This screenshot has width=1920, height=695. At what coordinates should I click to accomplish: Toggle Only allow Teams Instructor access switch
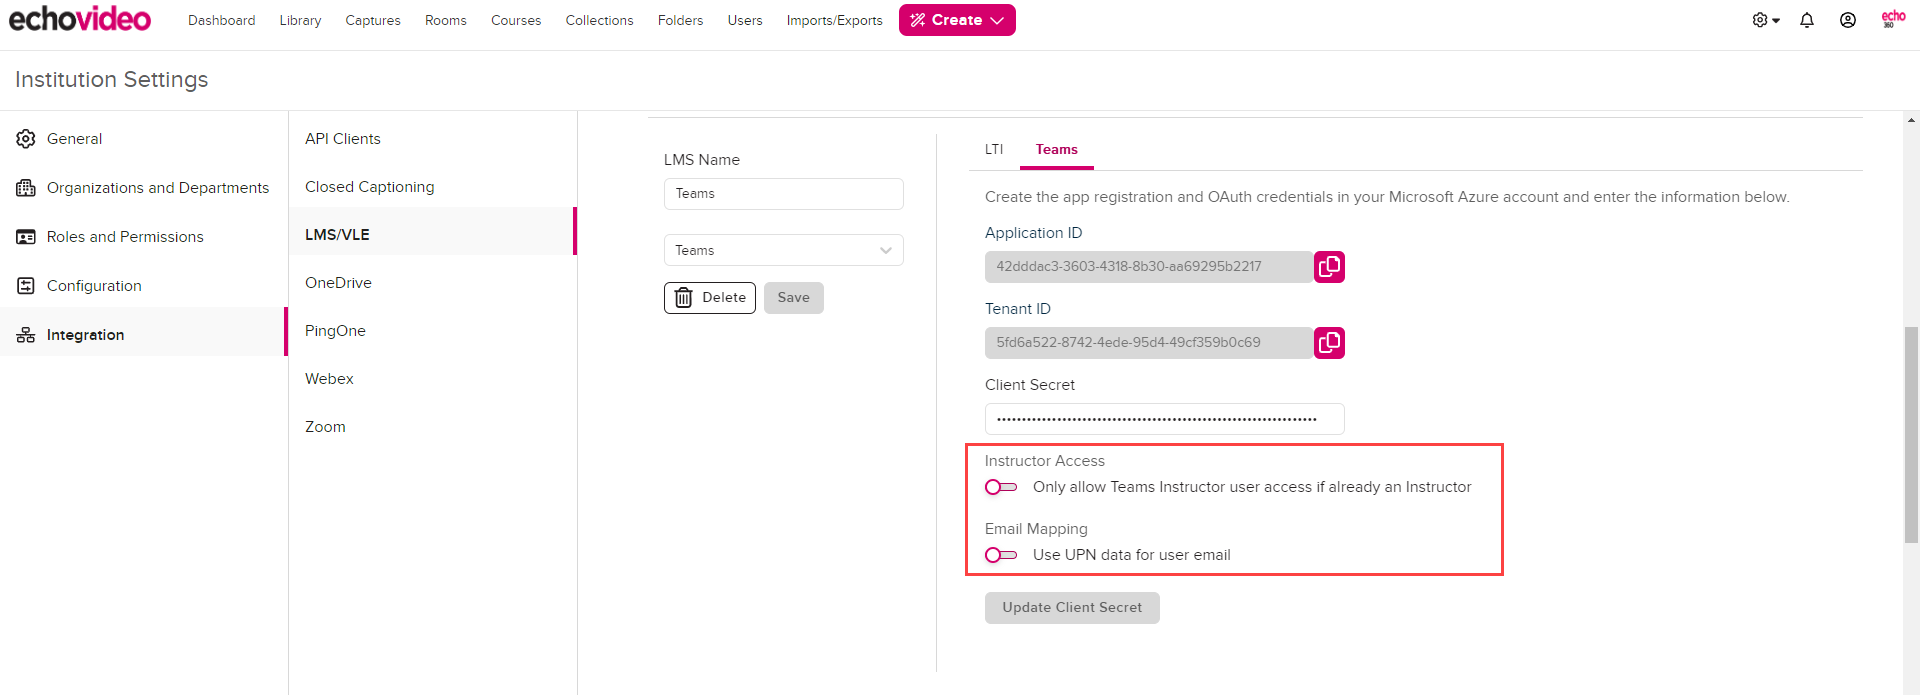click(x=1001, y=487)
